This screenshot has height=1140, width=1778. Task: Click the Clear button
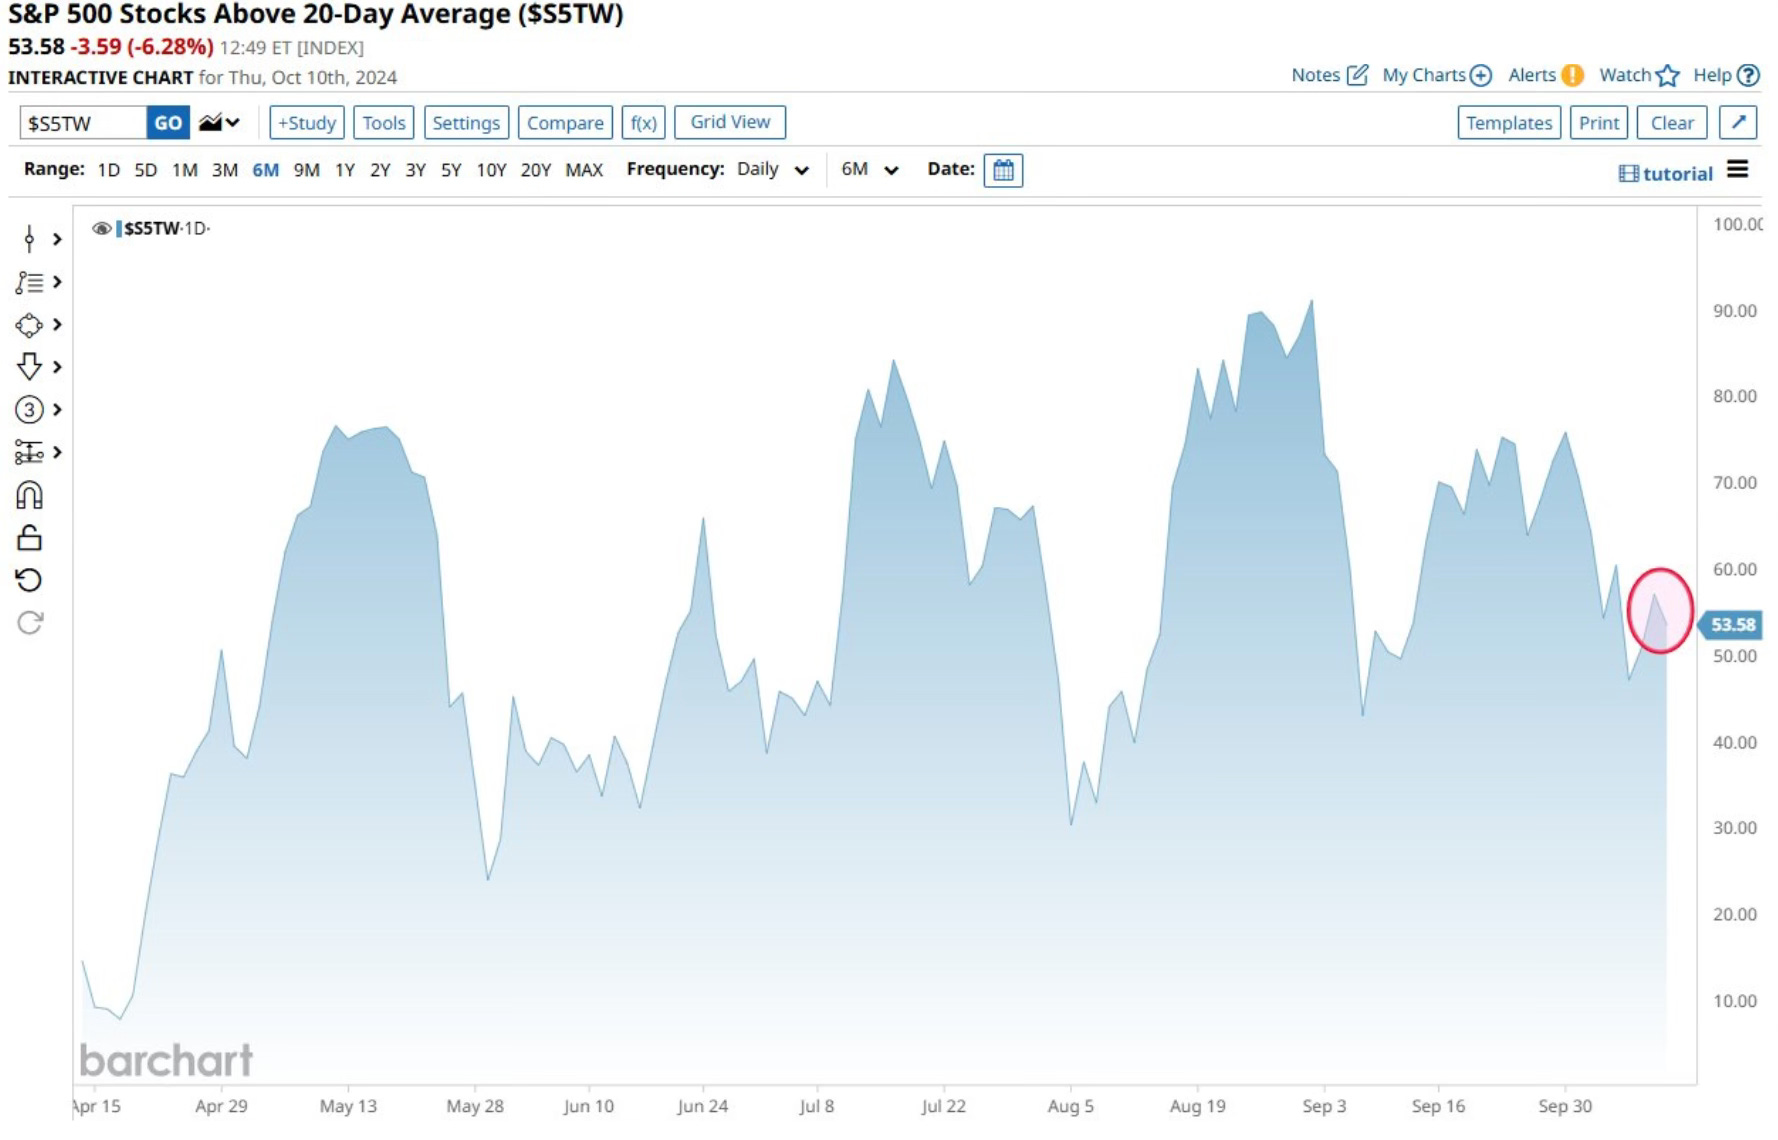coord(1672,123)
